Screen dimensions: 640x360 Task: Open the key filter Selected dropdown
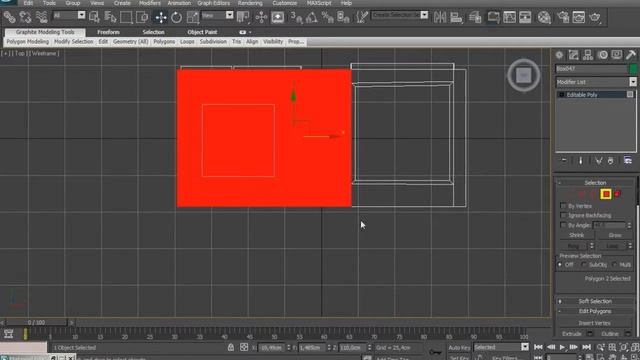click(x=524, y=347)
